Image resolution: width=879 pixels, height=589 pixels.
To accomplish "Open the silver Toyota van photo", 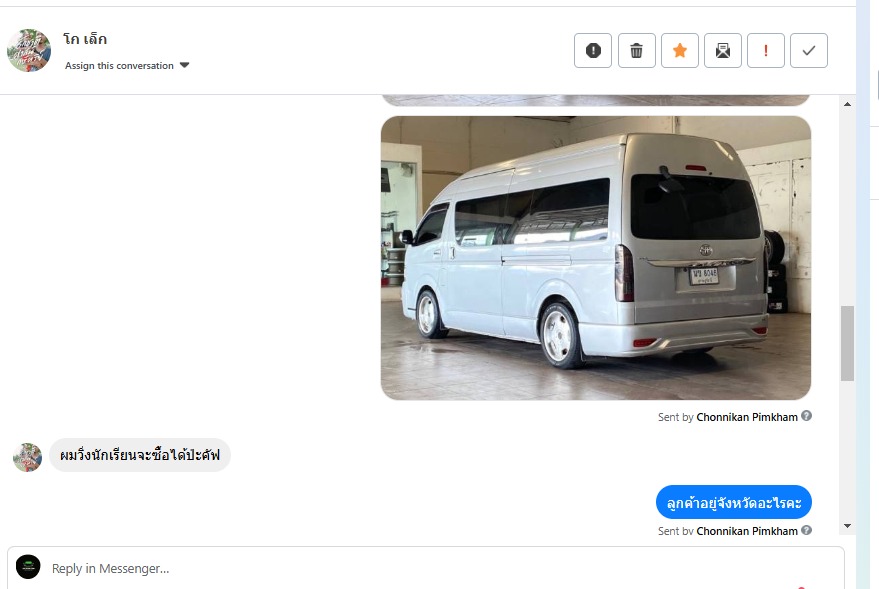I will click(x=595, y=258).
